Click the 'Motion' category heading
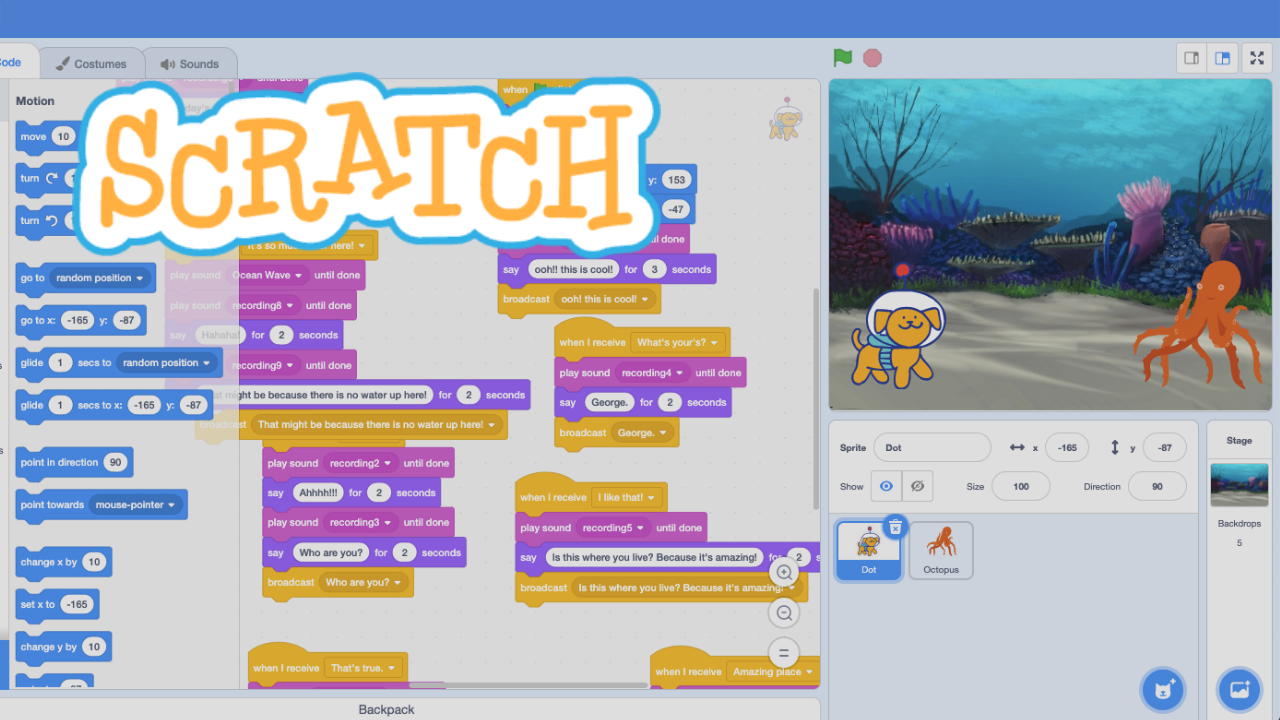 pyautogui.click(x=35, y=101)
